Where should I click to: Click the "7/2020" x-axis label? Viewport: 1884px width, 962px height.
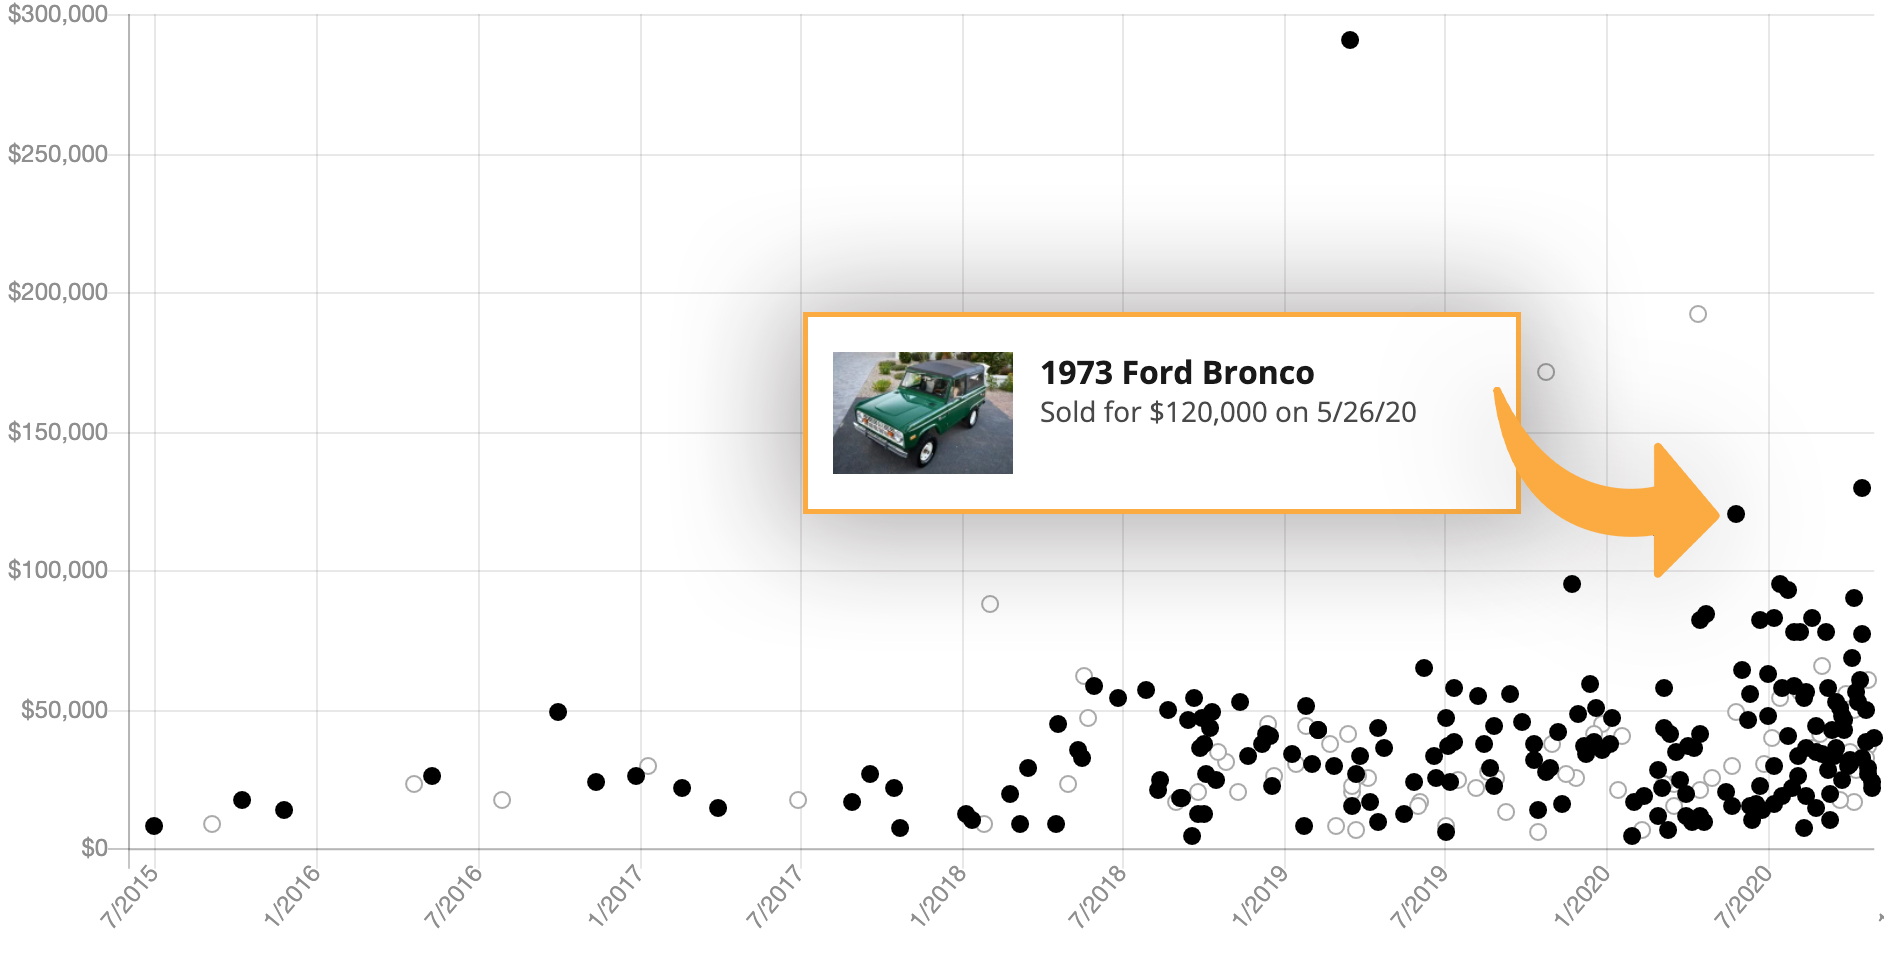tap(1744, 894)
